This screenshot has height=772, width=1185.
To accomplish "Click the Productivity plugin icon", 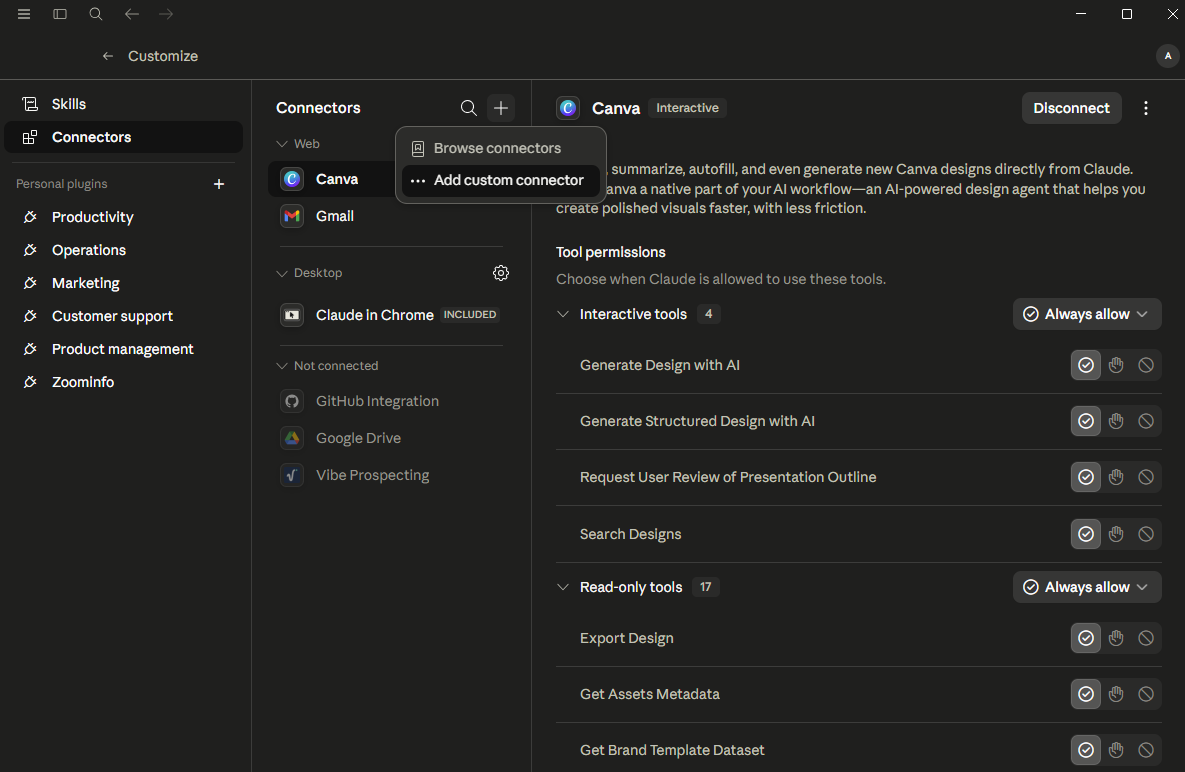I will tap(30, 218).
